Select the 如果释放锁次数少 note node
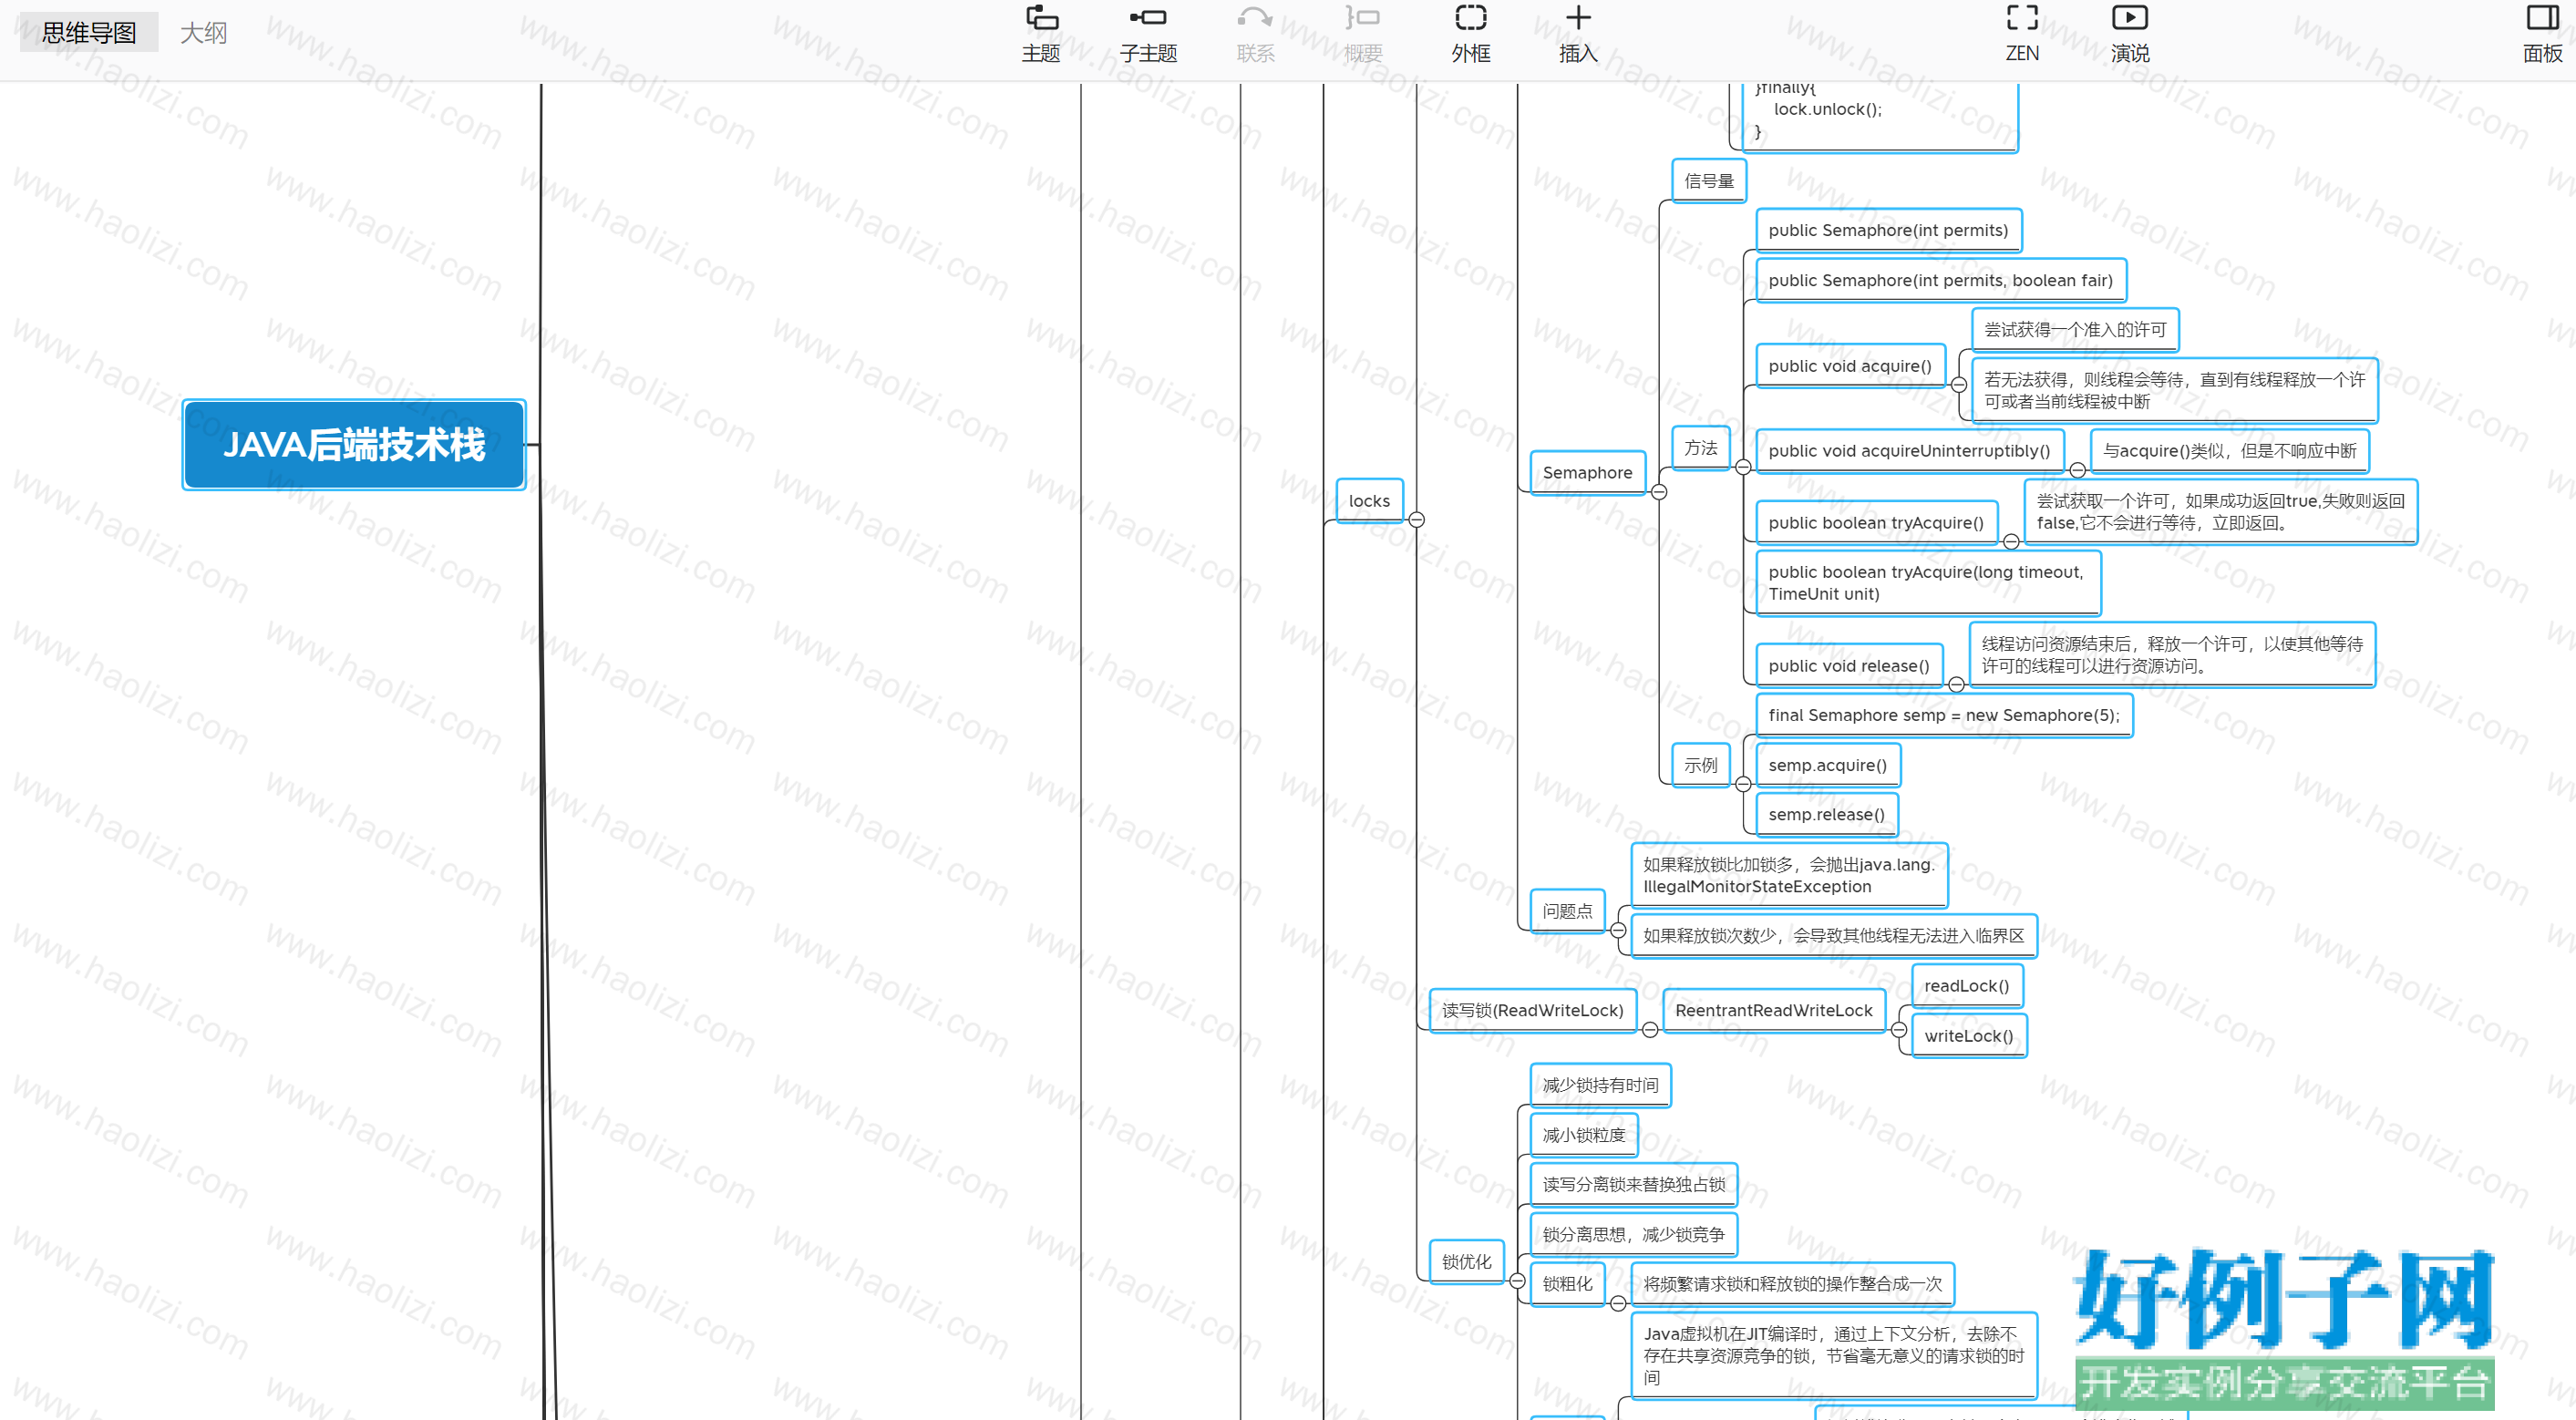This screenshot has height=1420, width=2576. click(x=1833, y=936)
